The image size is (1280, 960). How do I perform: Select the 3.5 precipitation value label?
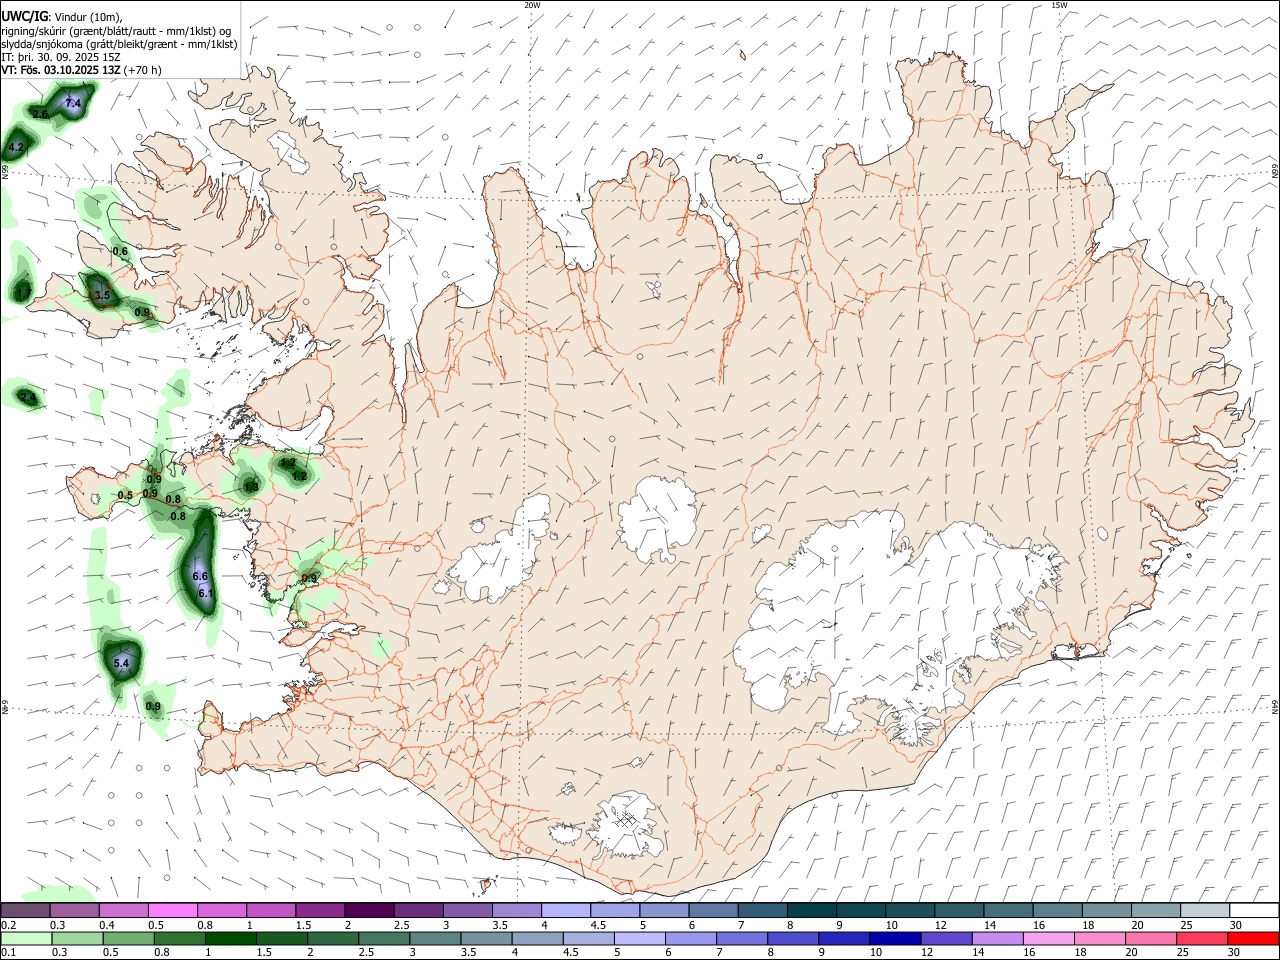(101, 295)
